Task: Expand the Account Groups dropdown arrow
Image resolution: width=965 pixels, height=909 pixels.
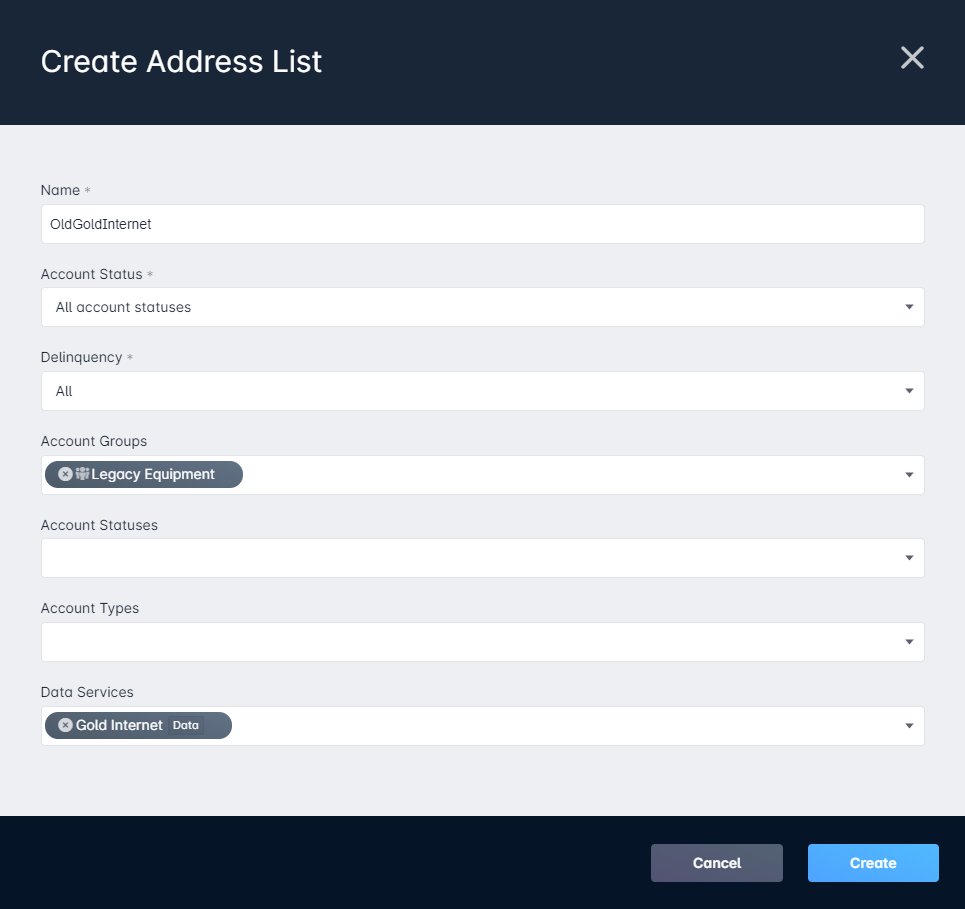Action: point(909,475)
